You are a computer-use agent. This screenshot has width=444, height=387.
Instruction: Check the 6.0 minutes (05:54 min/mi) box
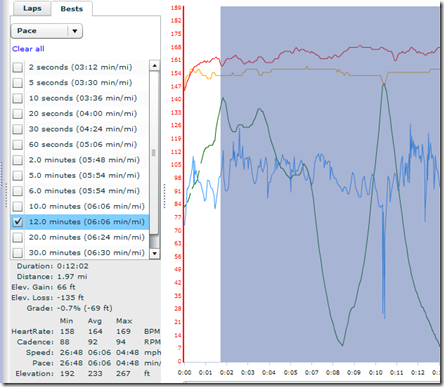tap(18, 191)
